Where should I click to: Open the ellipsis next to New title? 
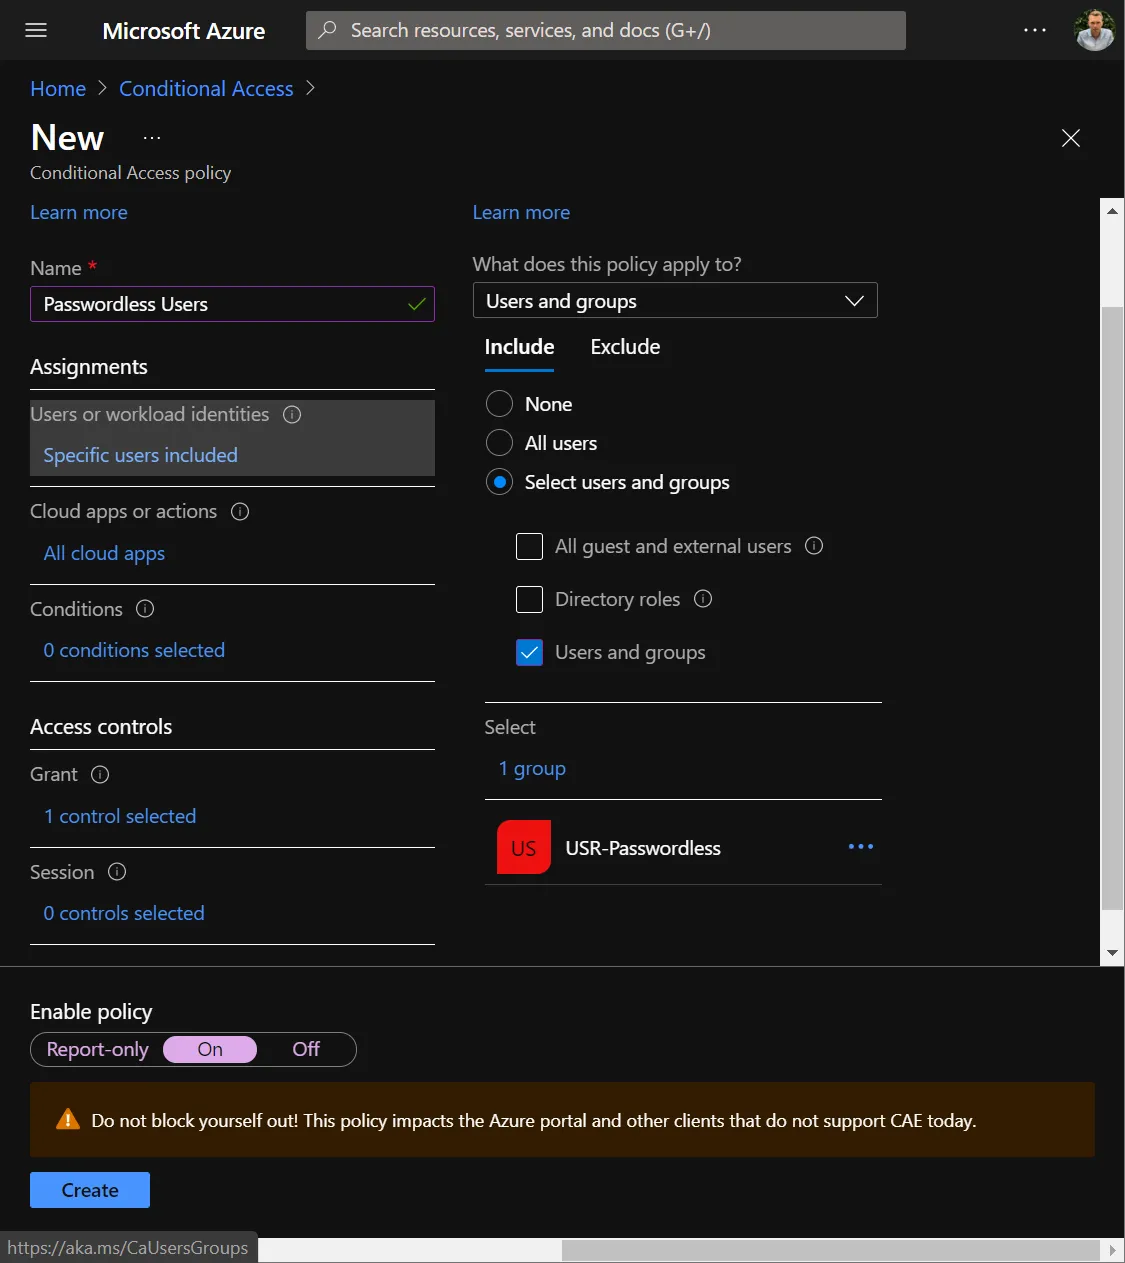pos(152,138)
